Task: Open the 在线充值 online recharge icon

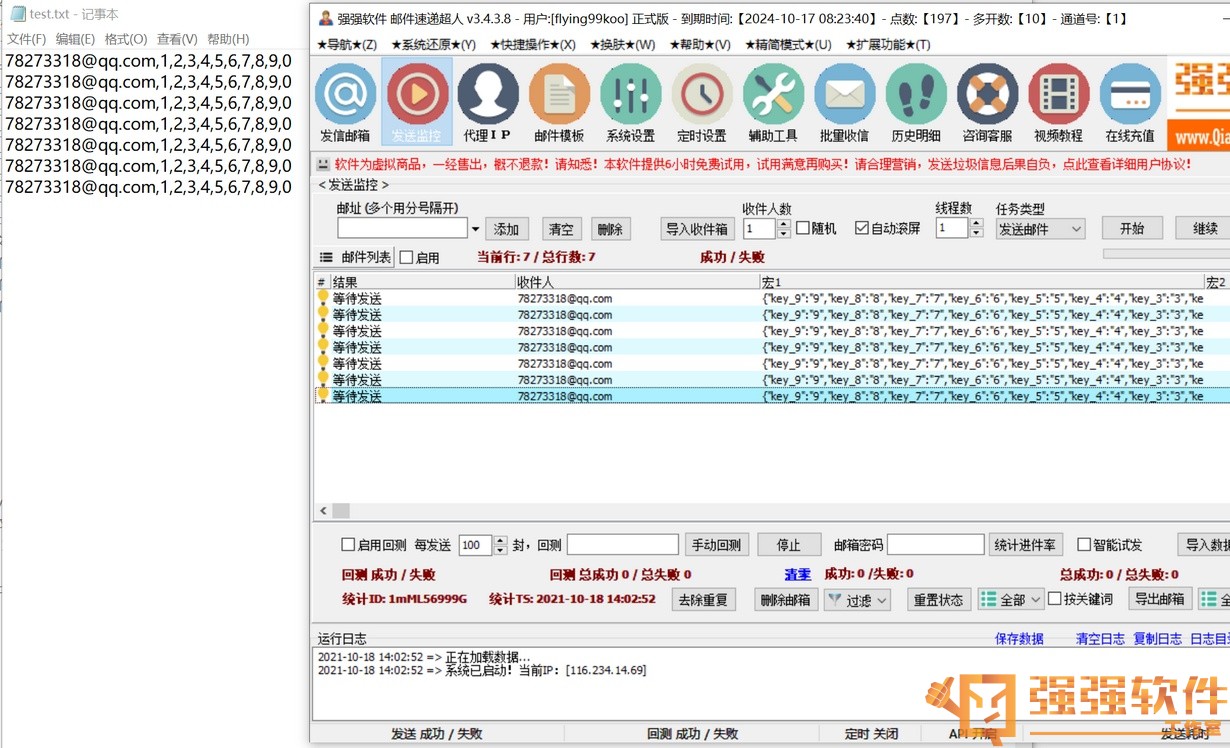Action: (1130, 102)
